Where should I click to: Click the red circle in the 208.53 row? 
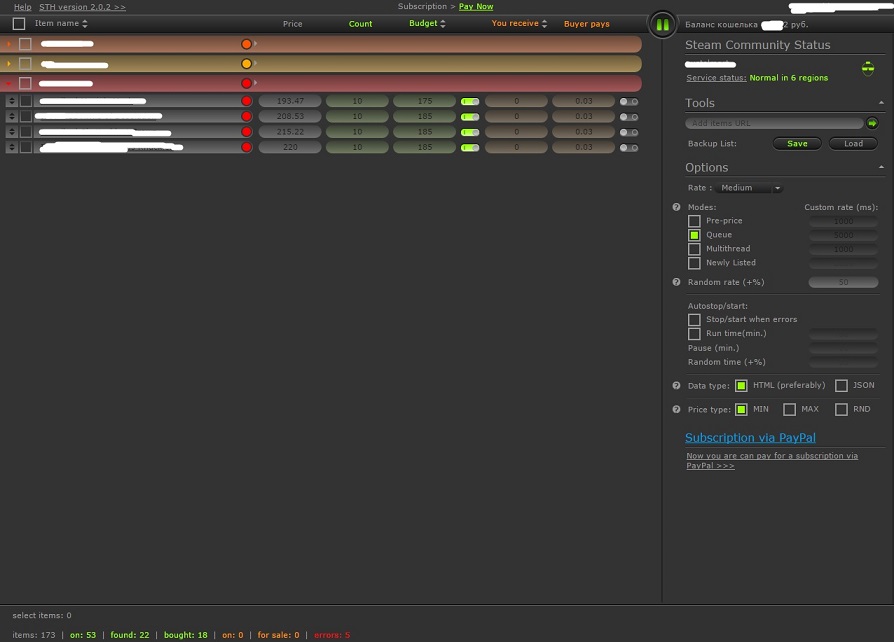[246, 116]
